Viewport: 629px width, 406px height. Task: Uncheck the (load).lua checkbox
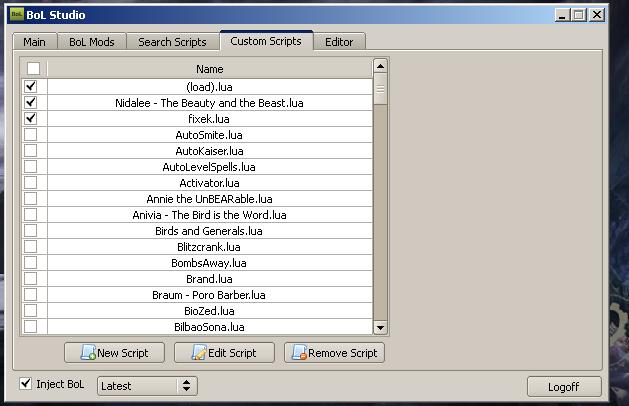pos(30,86)
